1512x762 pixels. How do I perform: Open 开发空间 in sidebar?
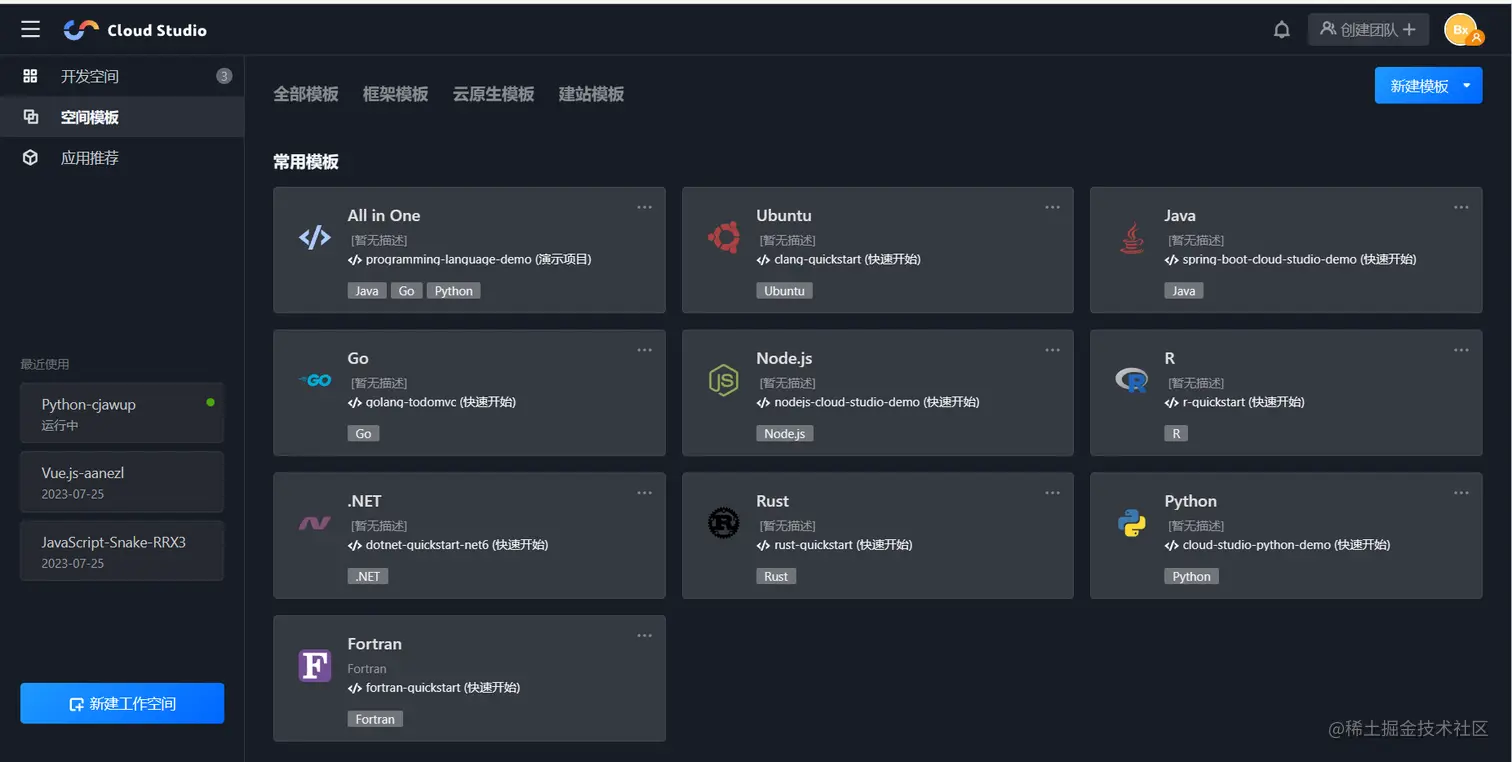(x=122, y=76)
